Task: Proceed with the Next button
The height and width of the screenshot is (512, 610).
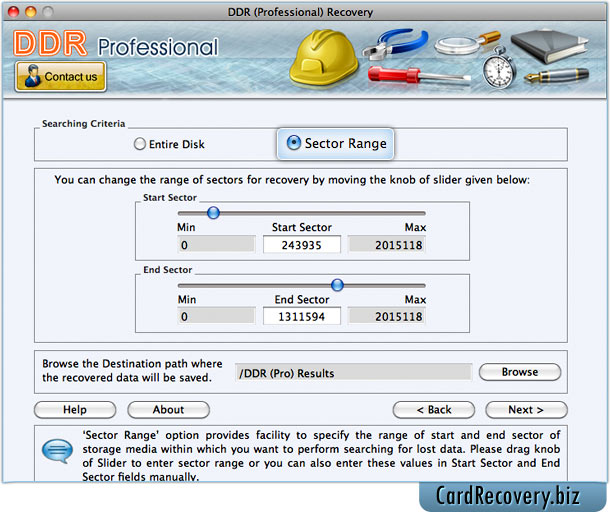Action: (x=526, y=410)
